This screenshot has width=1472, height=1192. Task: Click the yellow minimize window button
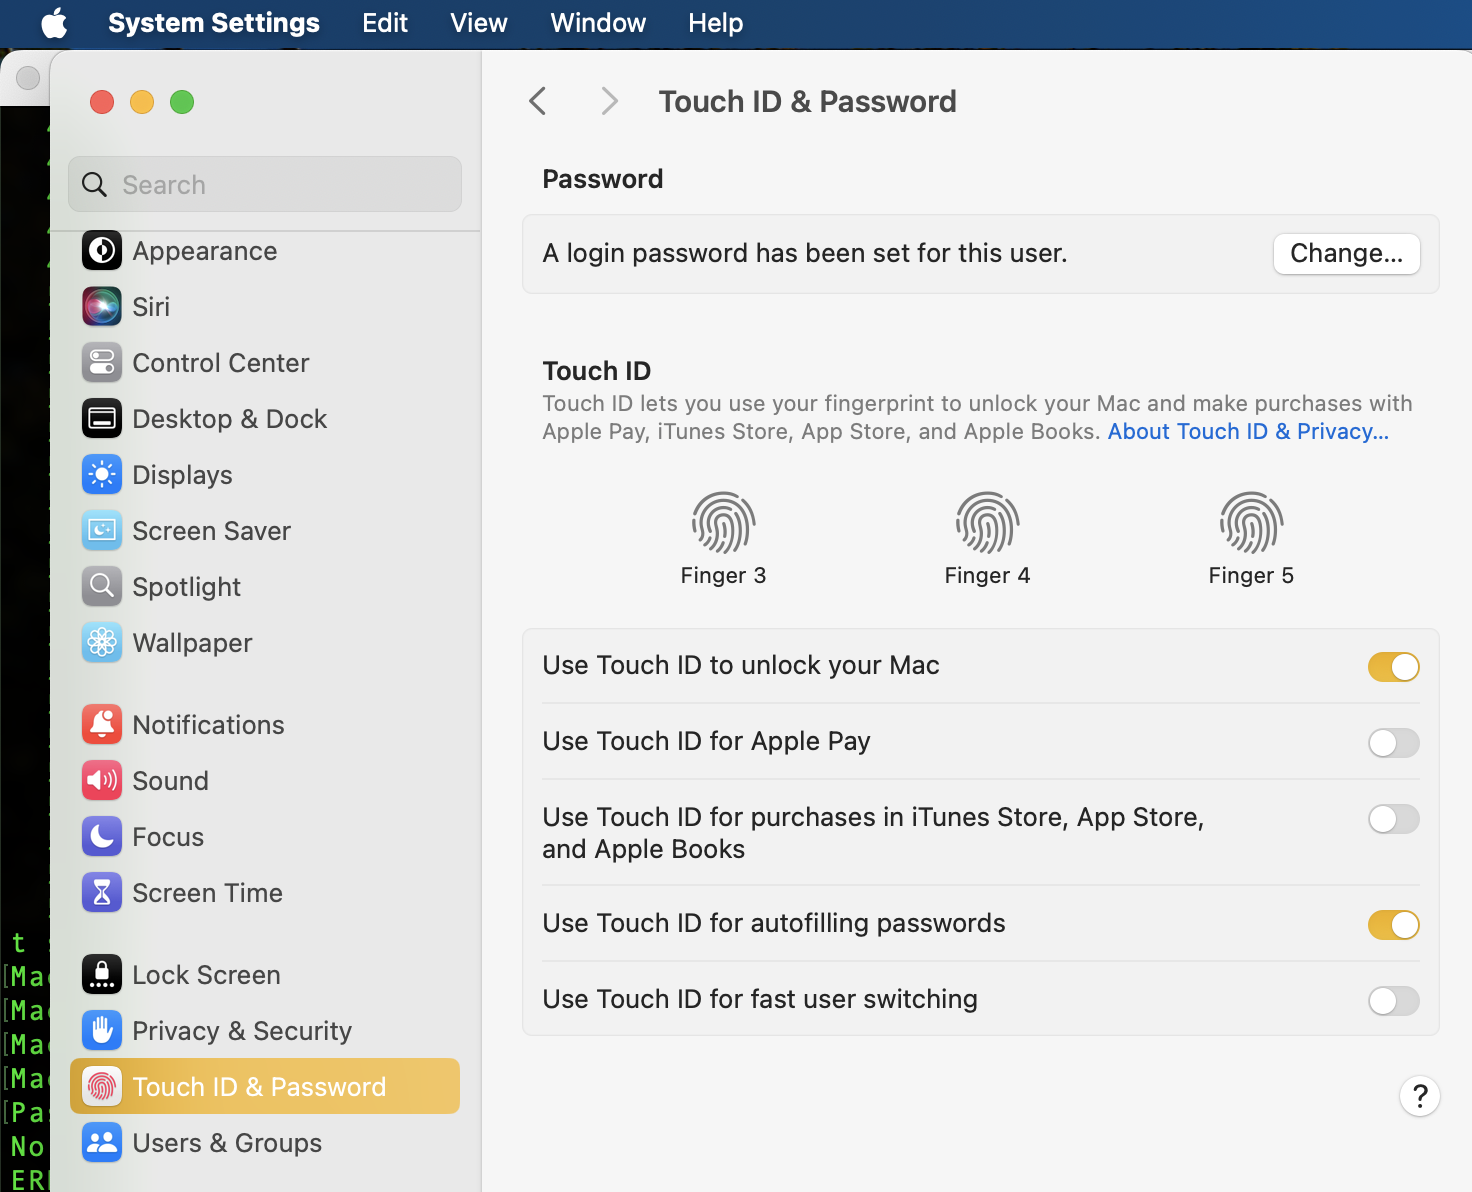click(x=142, y=102)
